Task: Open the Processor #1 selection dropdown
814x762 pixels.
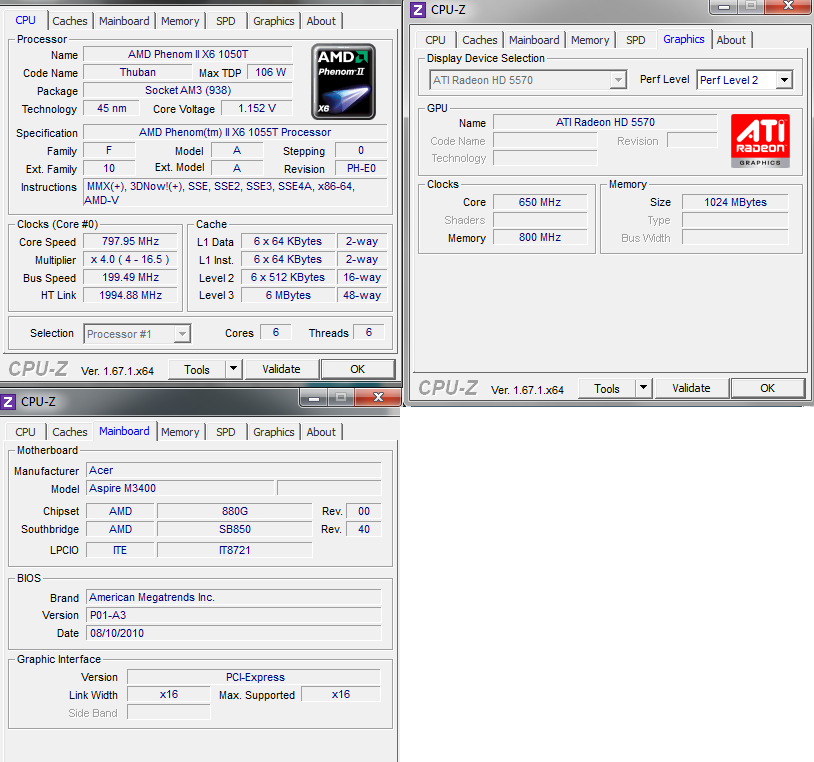Action: [182, 334]
